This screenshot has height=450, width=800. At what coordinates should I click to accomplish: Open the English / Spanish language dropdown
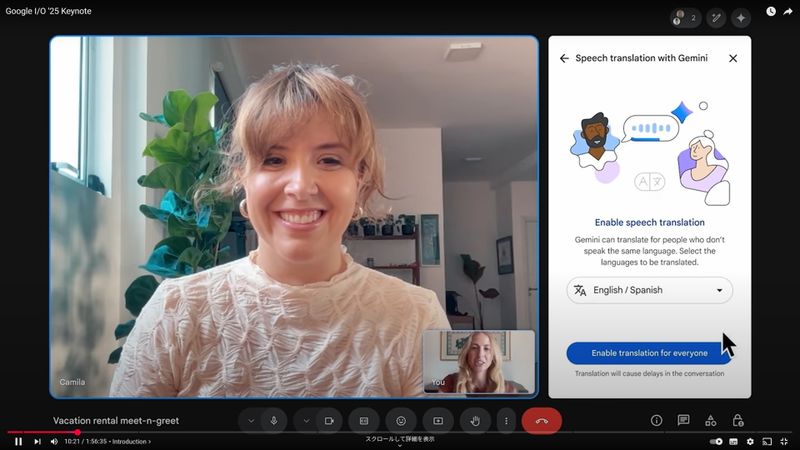649,290
